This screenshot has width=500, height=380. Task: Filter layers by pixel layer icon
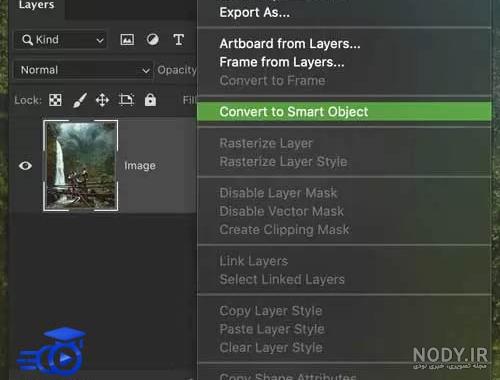point(127,40)
